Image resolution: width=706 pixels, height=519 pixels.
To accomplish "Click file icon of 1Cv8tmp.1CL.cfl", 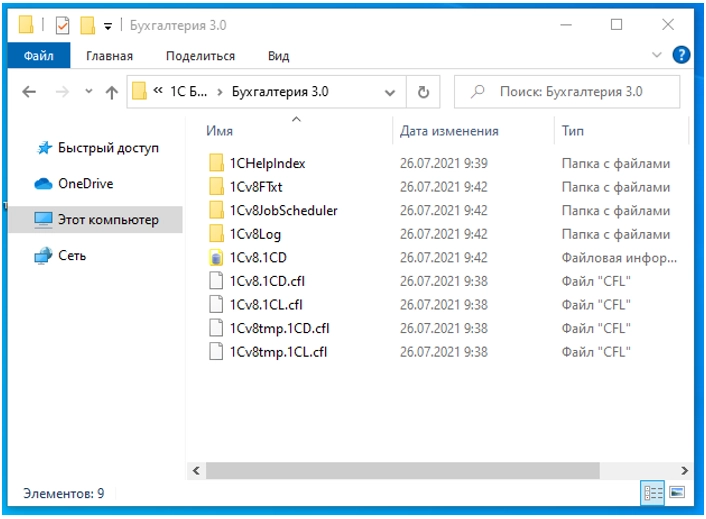I will (x=216, y=352).
